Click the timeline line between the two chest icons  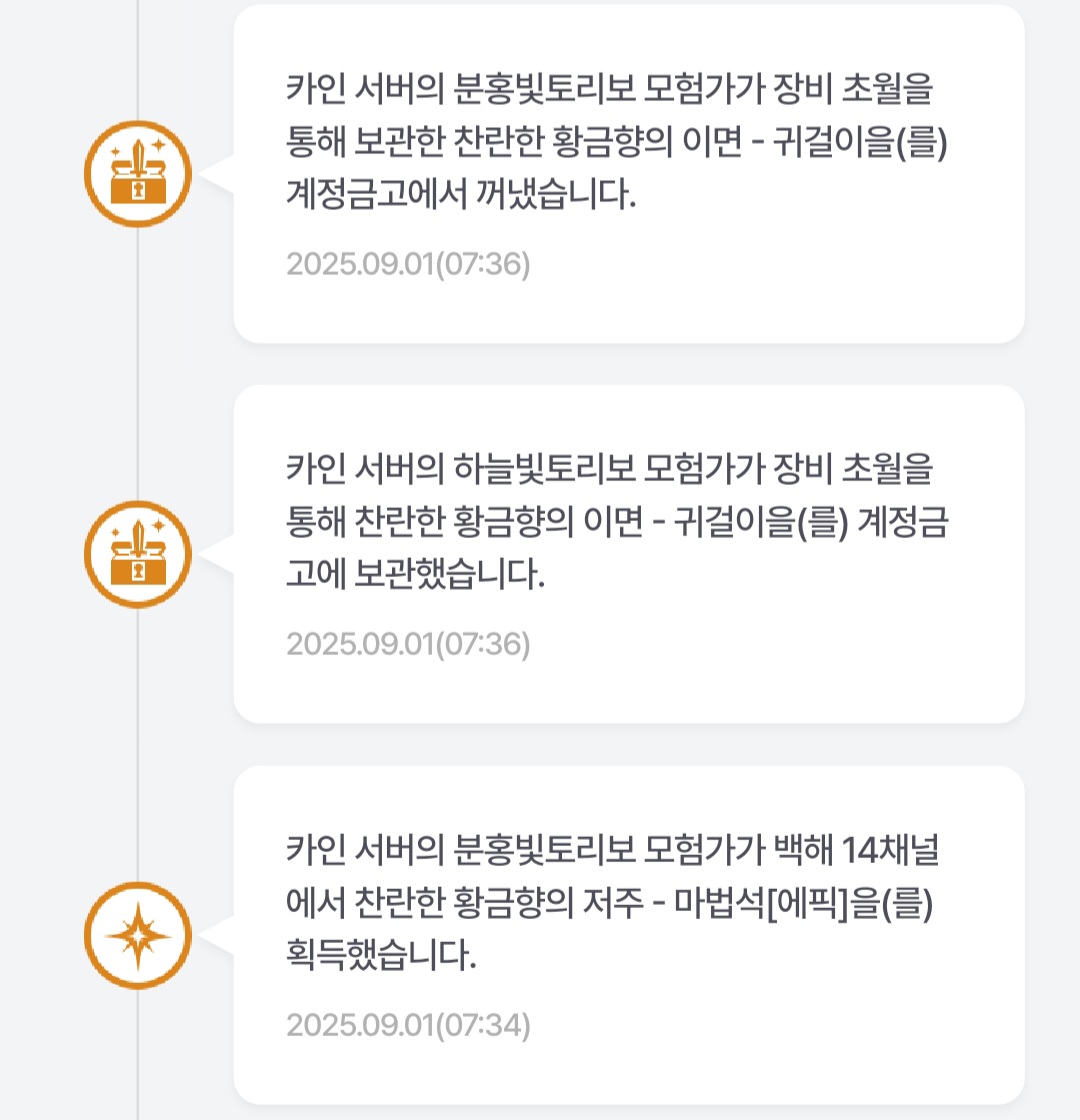coord(138,364)
